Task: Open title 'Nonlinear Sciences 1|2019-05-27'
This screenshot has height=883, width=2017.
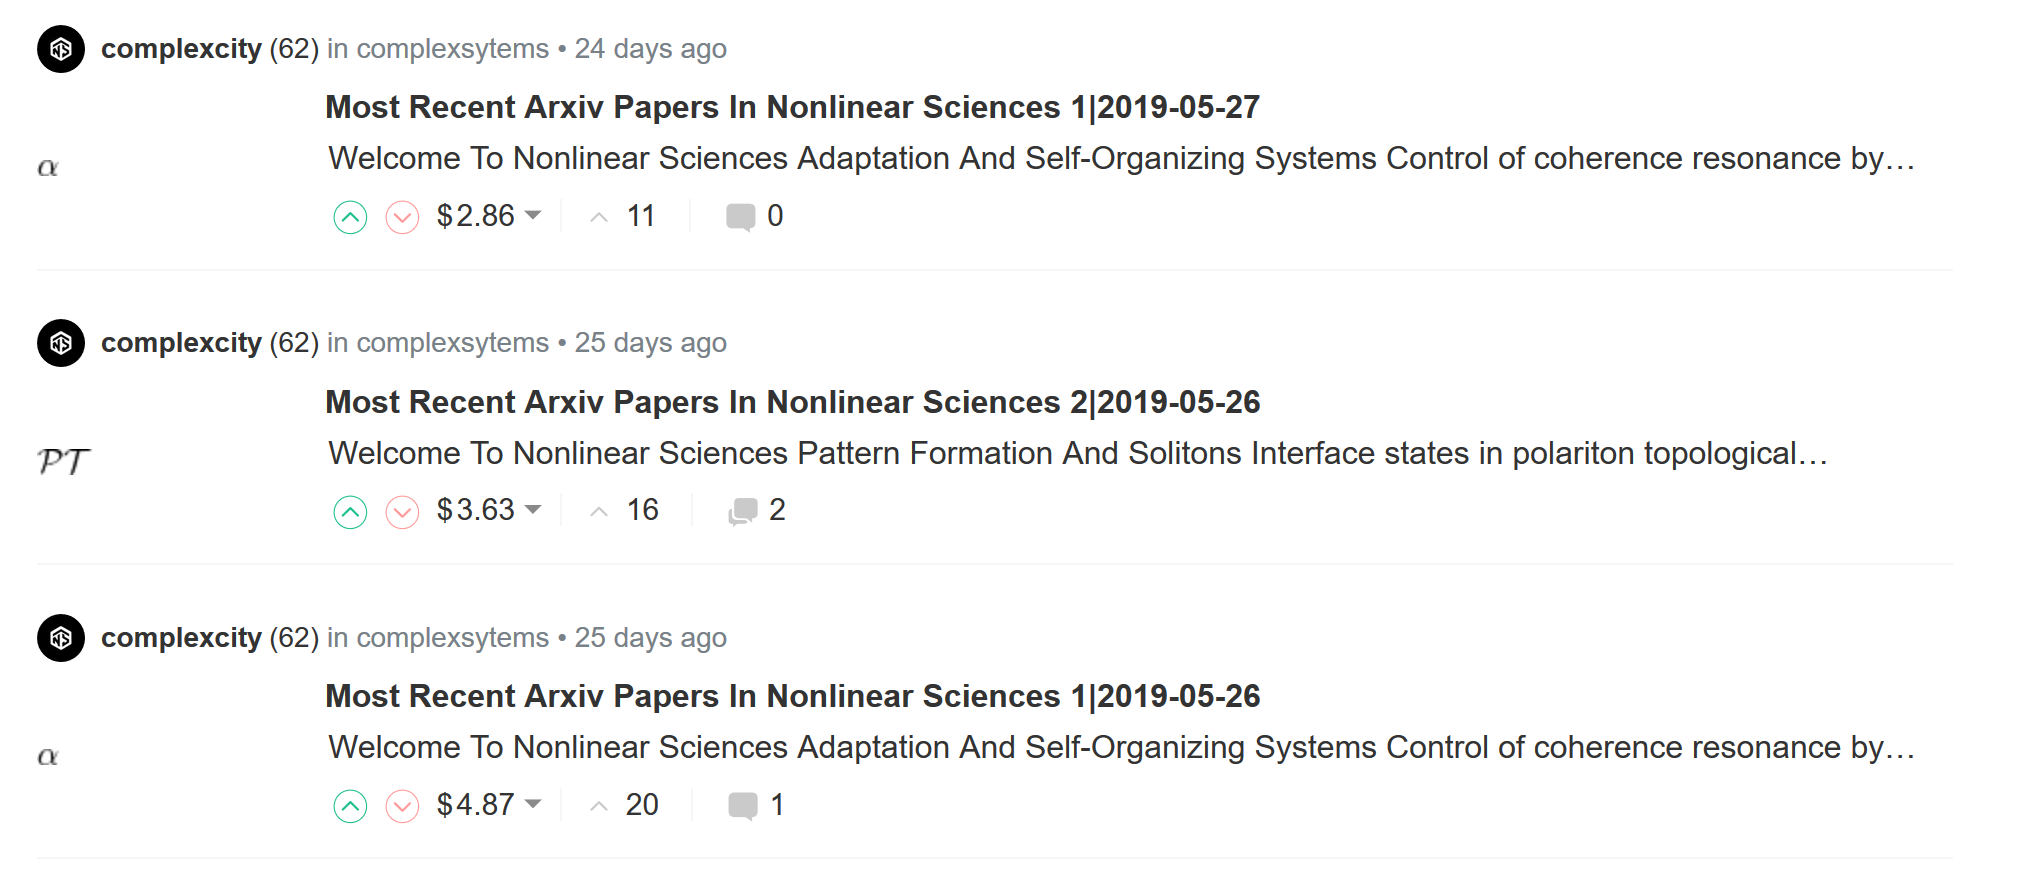Action: 792,107
